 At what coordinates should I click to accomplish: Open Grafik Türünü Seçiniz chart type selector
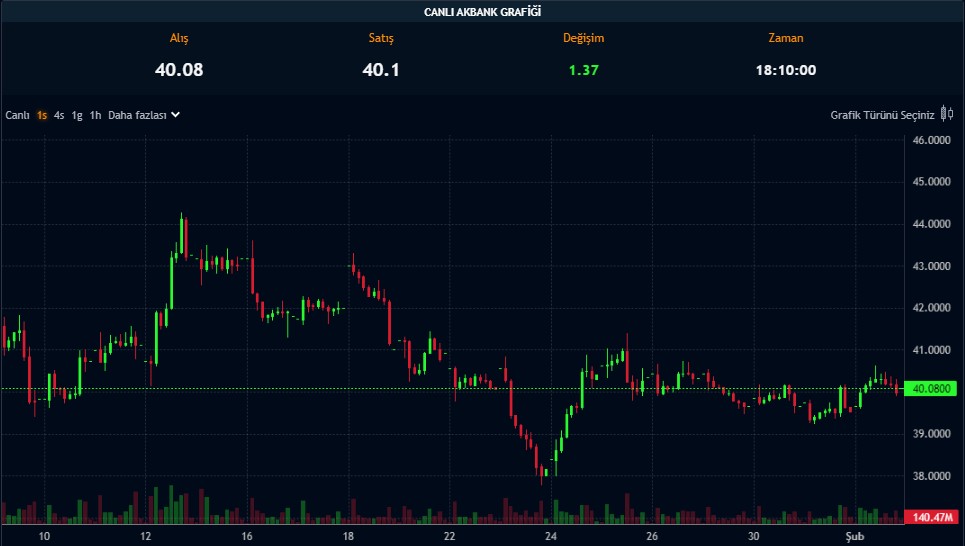[882, 115]
